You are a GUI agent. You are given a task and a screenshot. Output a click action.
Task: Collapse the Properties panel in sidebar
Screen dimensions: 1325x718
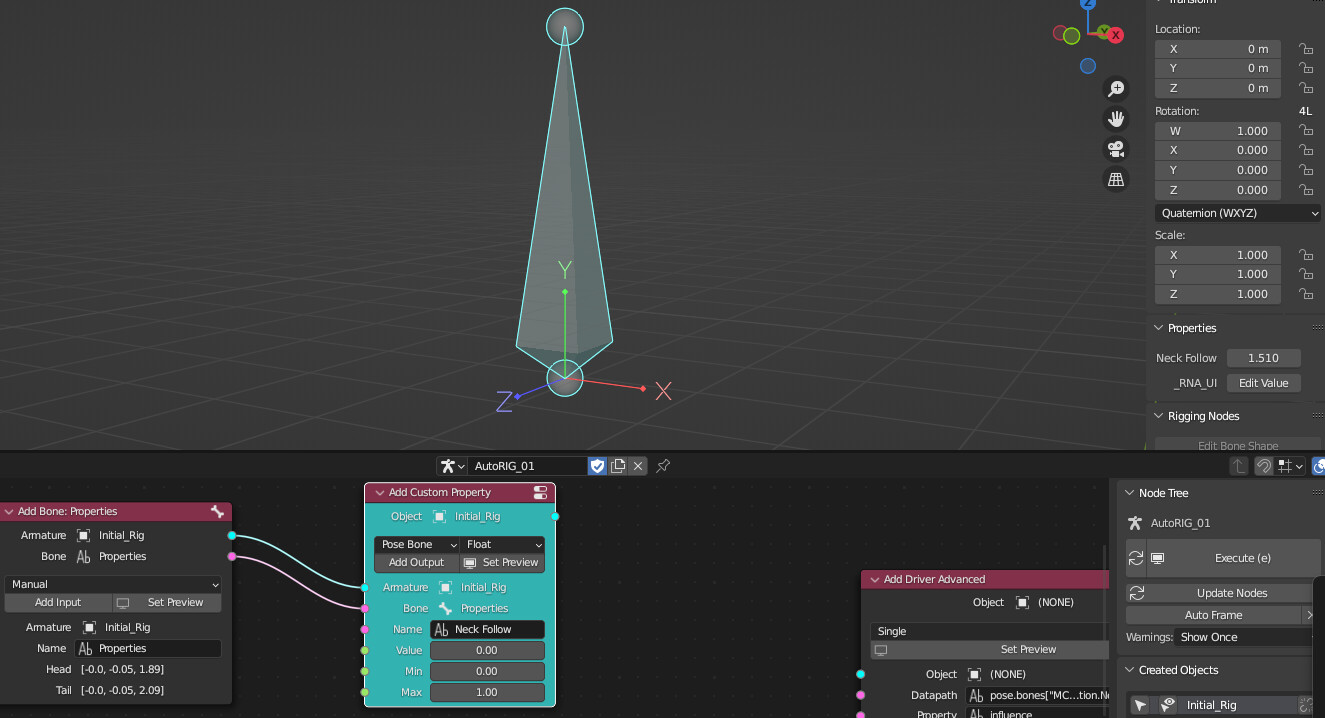click(1159, 328)
